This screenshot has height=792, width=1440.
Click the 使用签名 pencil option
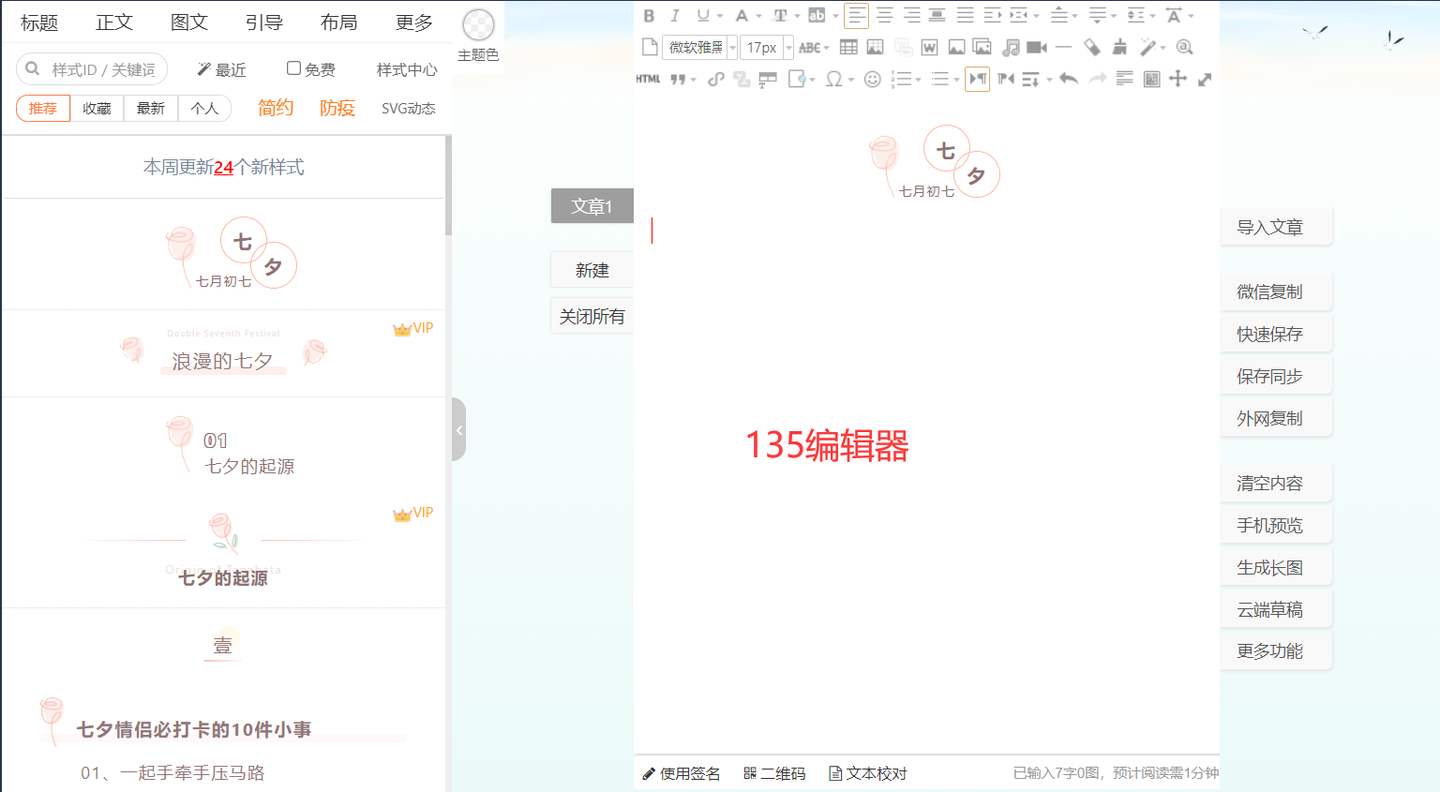[681, 773]
